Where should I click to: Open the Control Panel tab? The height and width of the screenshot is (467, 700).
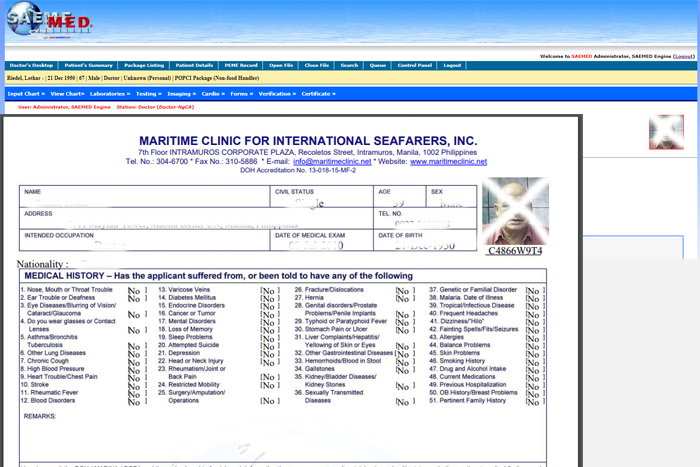[414, 65]
